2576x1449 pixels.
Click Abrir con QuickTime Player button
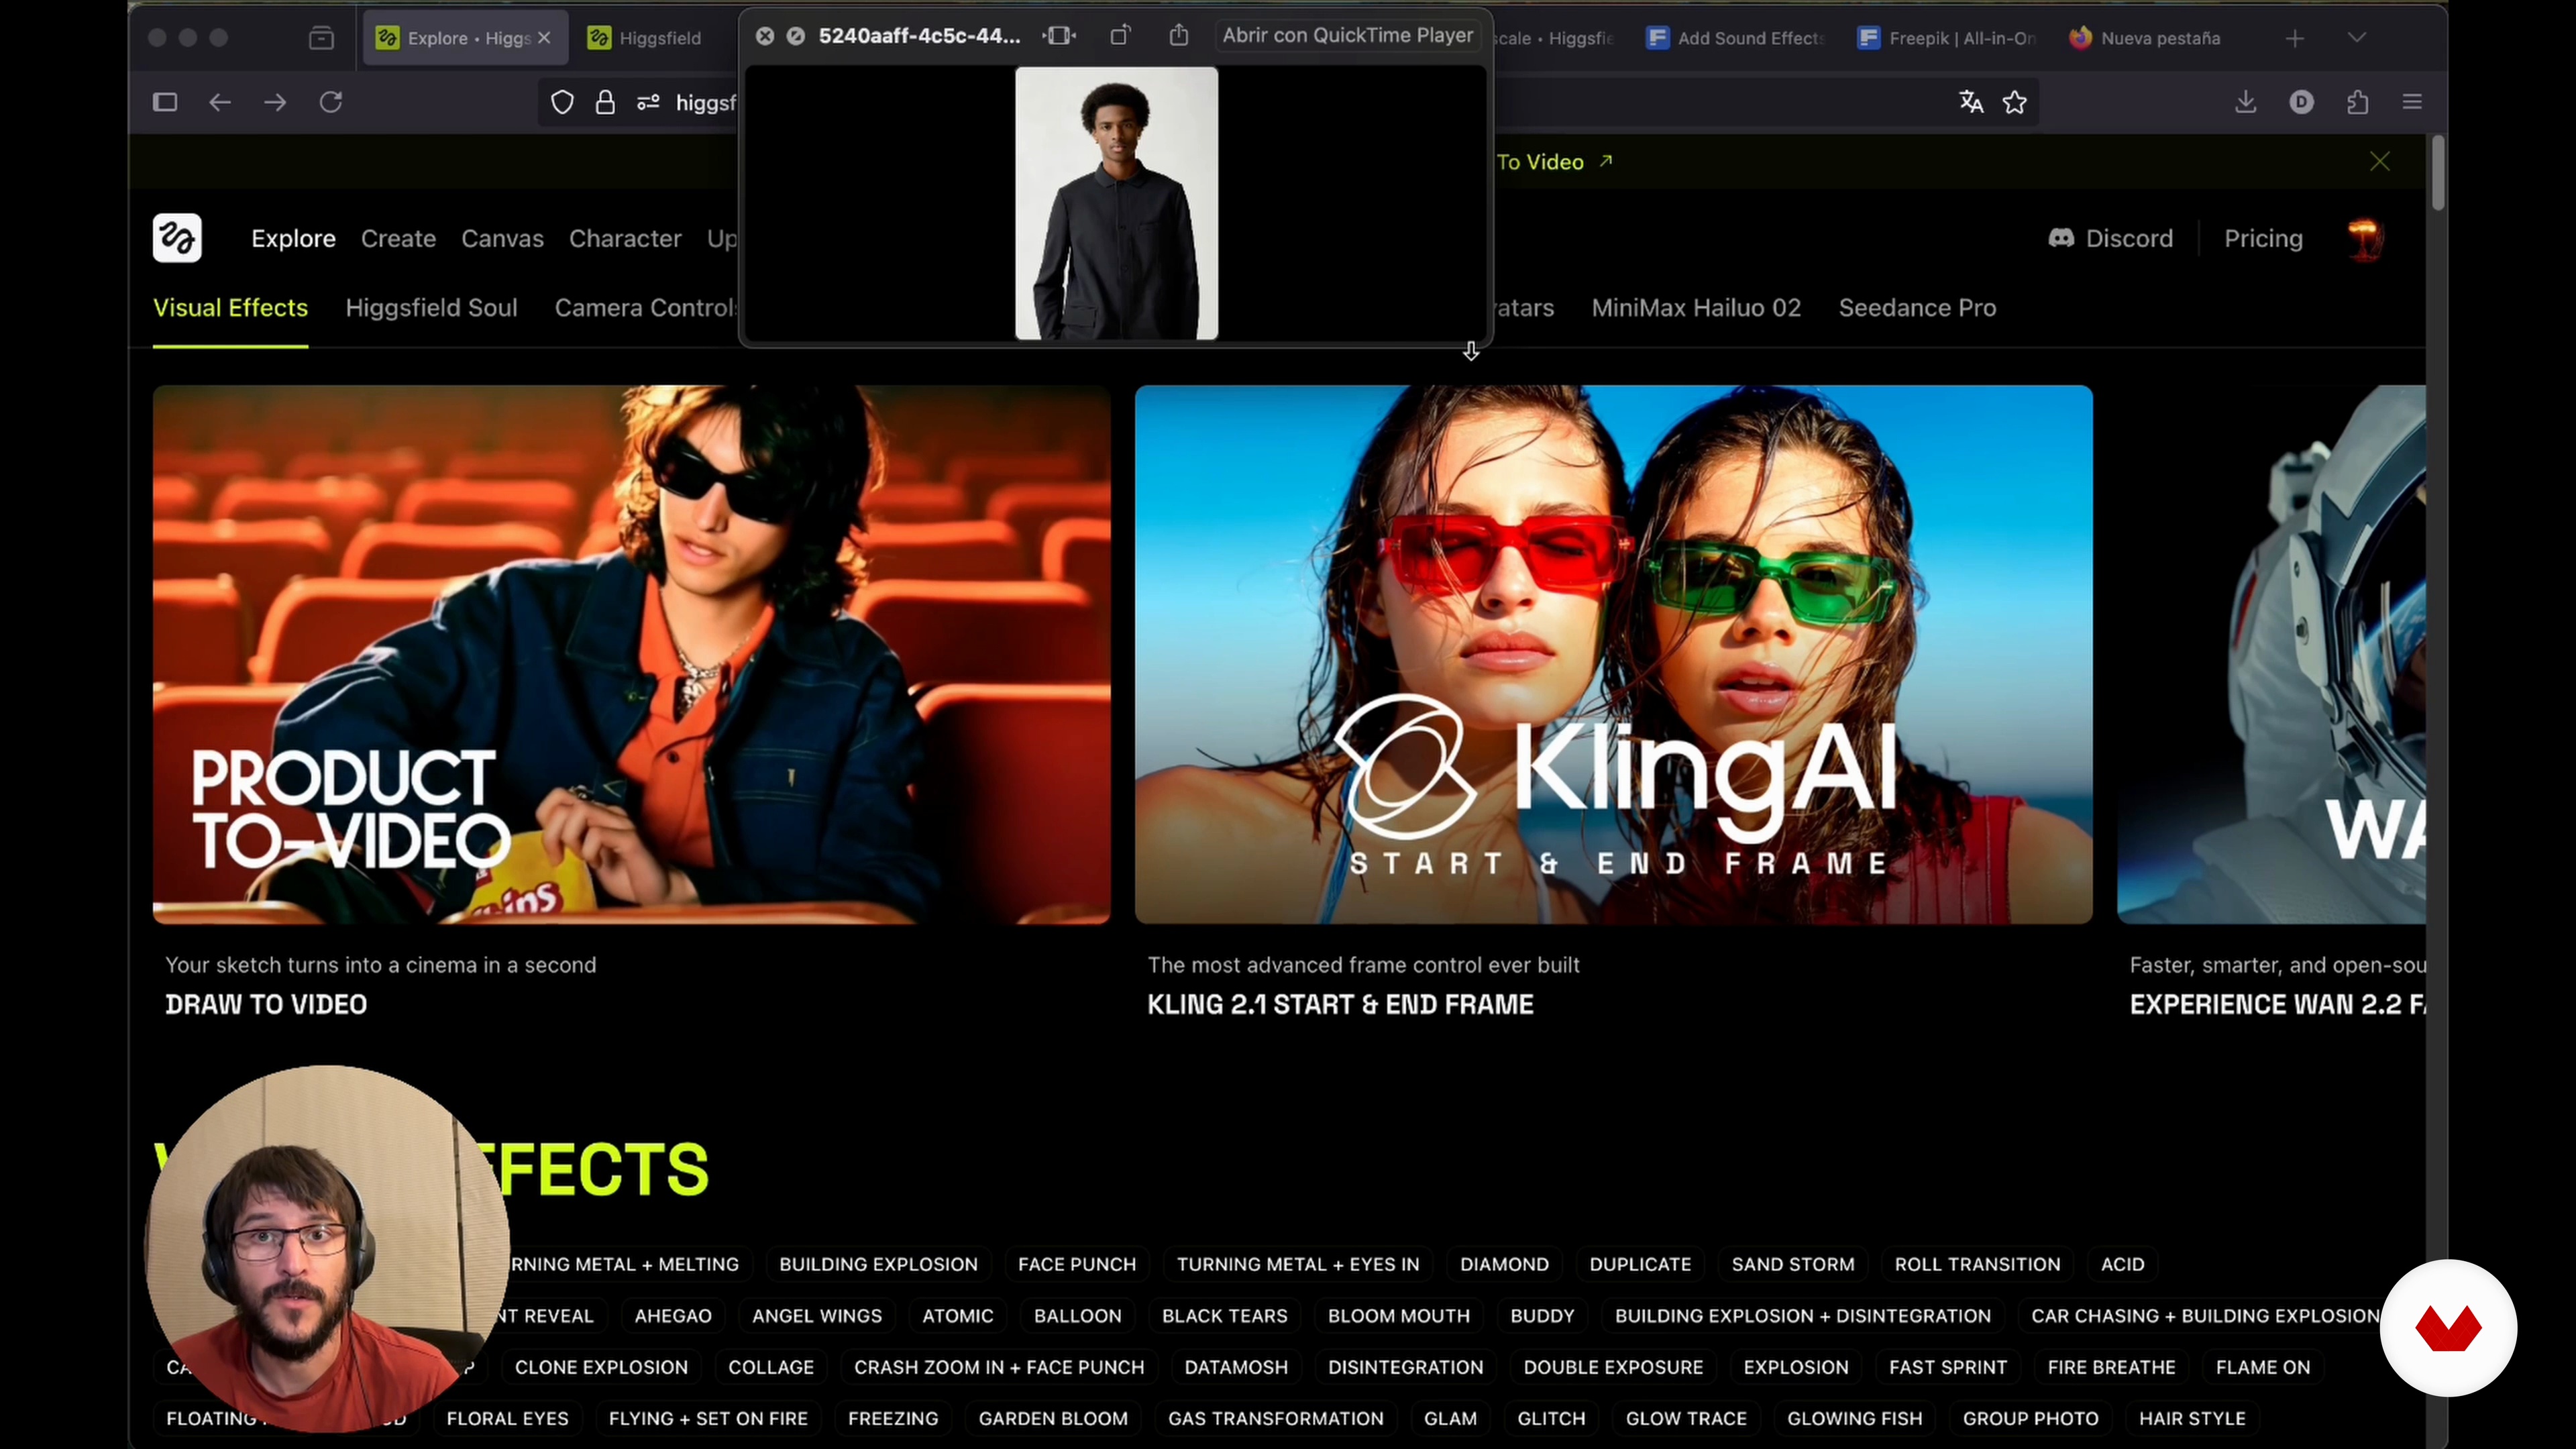pos(1347,36)
